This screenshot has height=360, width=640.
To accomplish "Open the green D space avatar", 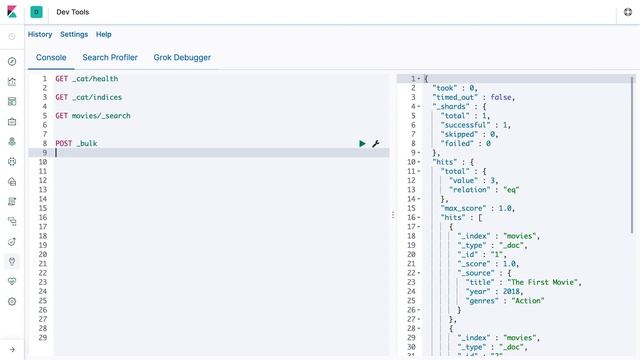I will pos(36,12).
